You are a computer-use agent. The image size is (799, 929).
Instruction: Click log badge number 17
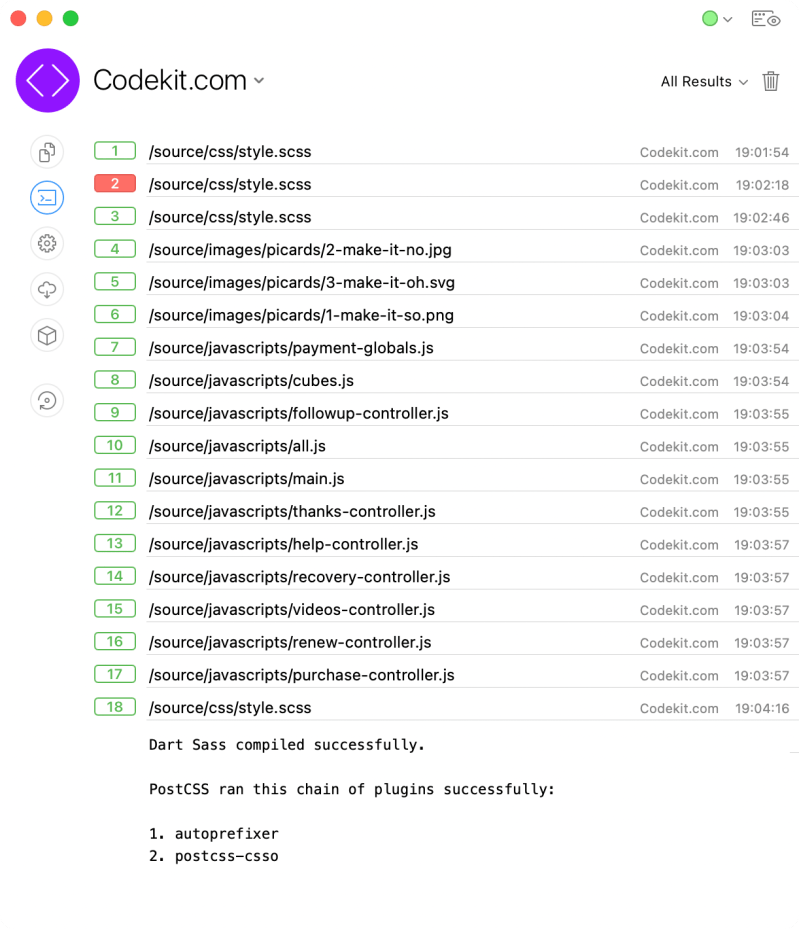click(115, 674)
